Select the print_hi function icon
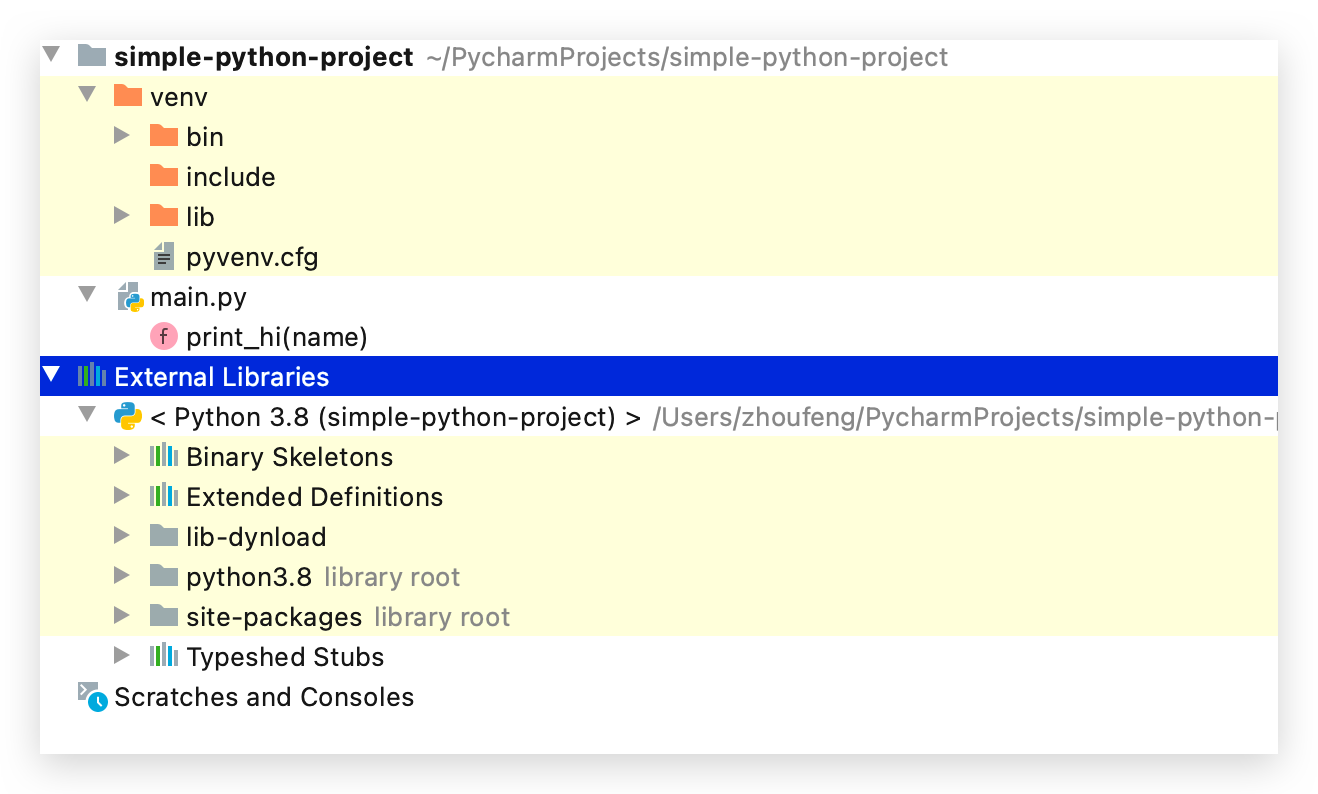The width and height of the screenshot is (1318, 794). point(162,336)
